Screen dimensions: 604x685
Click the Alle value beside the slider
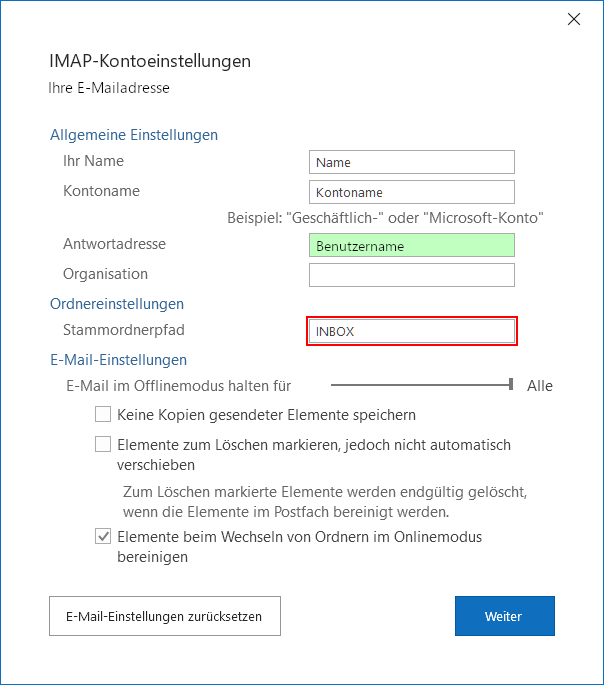pyautogui.click(x=539, y=386)
